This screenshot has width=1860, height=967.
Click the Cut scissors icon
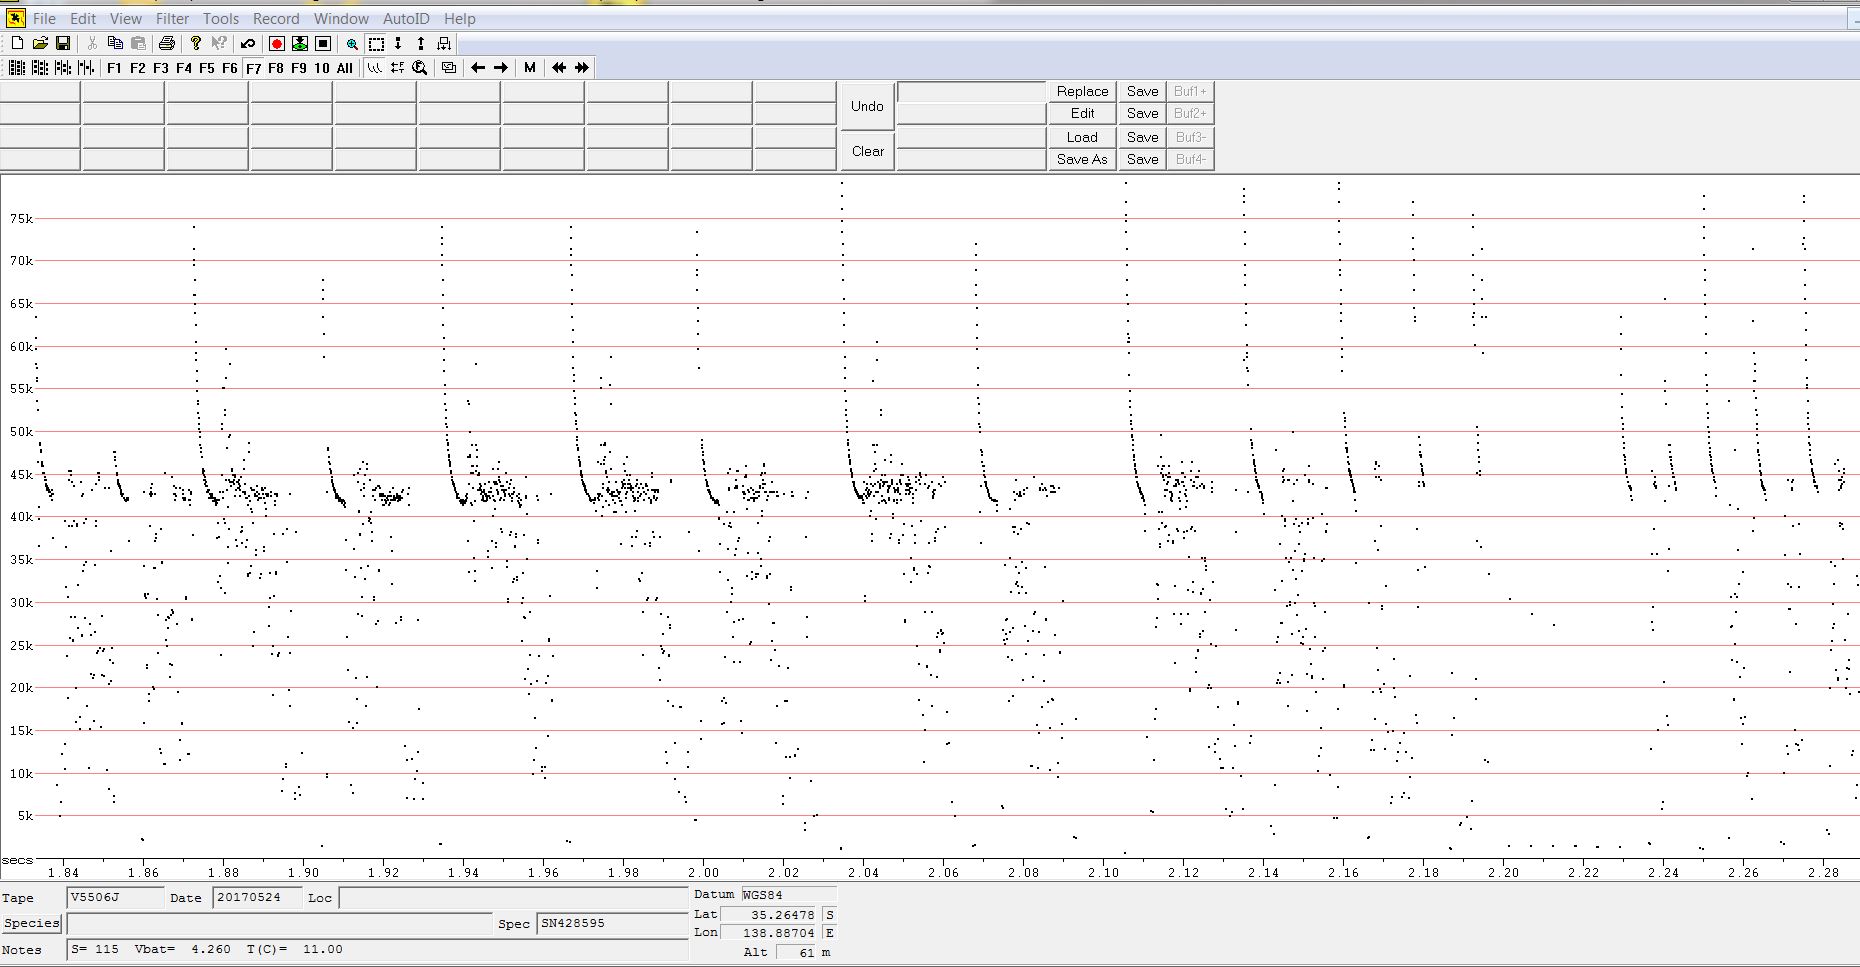tap(92, 43)
